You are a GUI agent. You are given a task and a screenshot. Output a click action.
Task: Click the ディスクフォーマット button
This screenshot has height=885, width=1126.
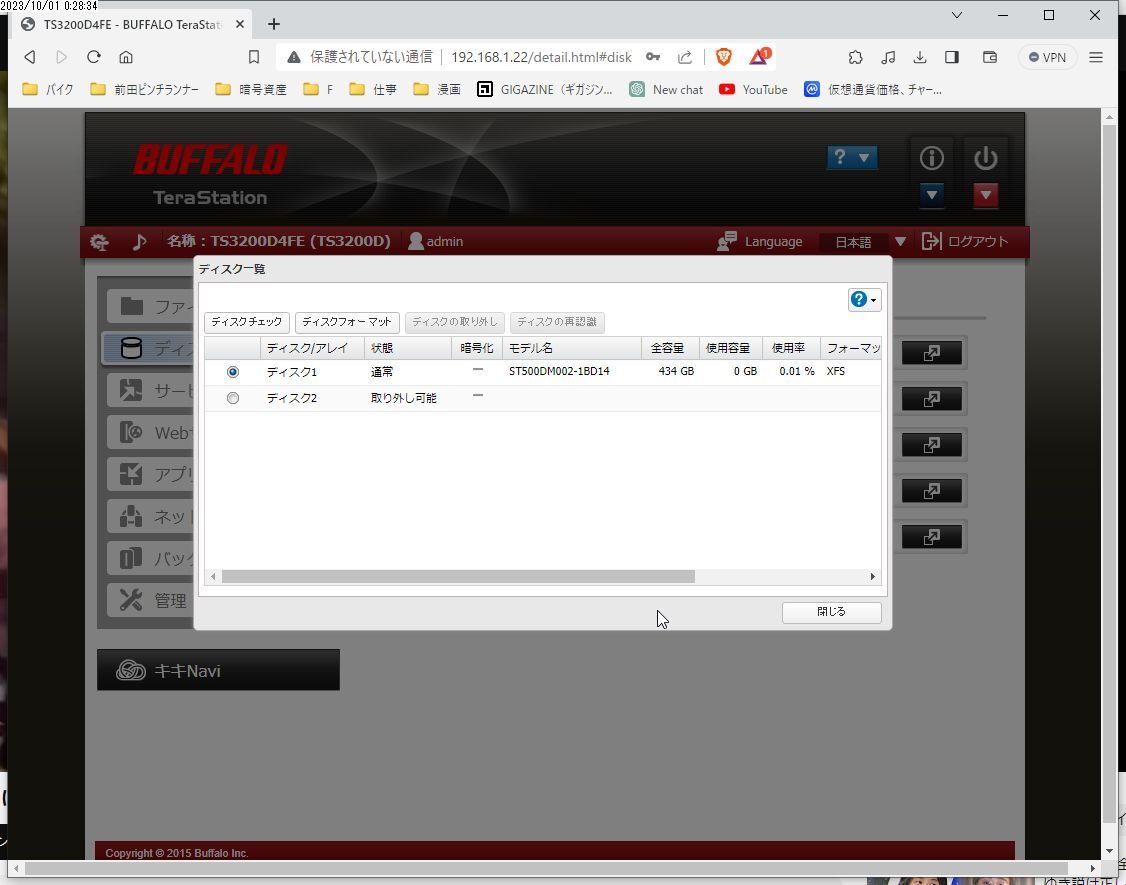pyautogui.click(x=347, y=323)
